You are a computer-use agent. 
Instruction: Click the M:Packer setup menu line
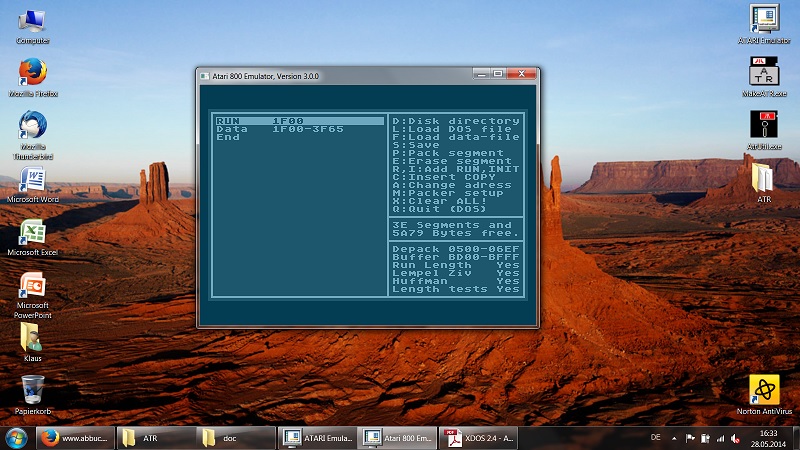[x=448, y=193]
